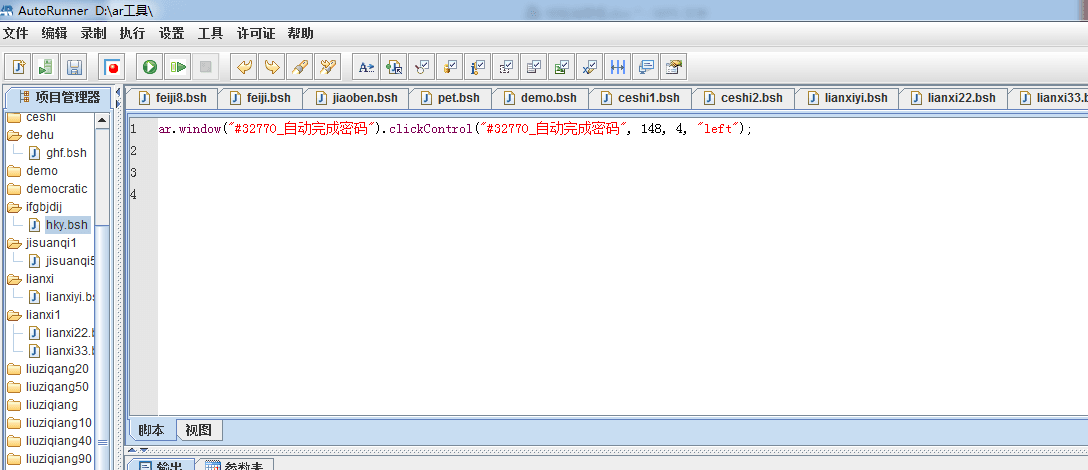Start recording with the red record button
The image size is (1088, 470).
tap(112, 67)
